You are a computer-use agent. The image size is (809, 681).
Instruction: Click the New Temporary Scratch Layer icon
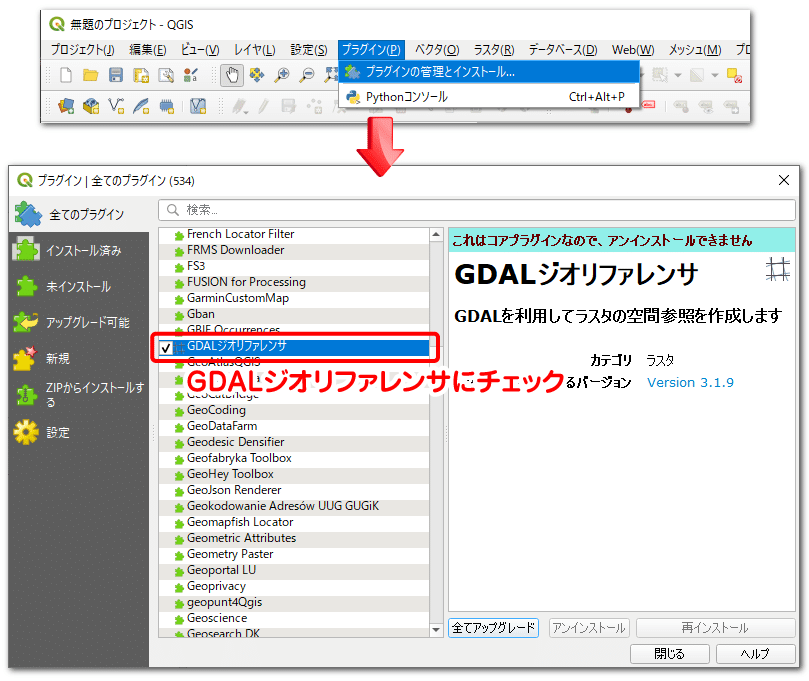click(x=166, y=106)
